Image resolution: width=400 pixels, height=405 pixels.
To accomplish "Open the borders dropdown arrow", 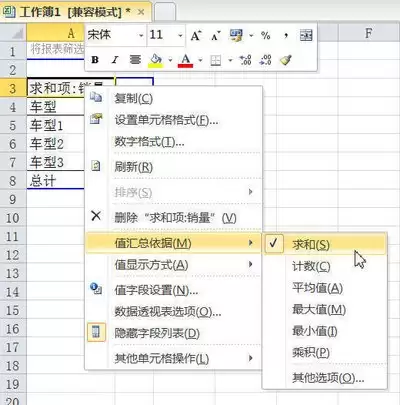I will (230, 60).
